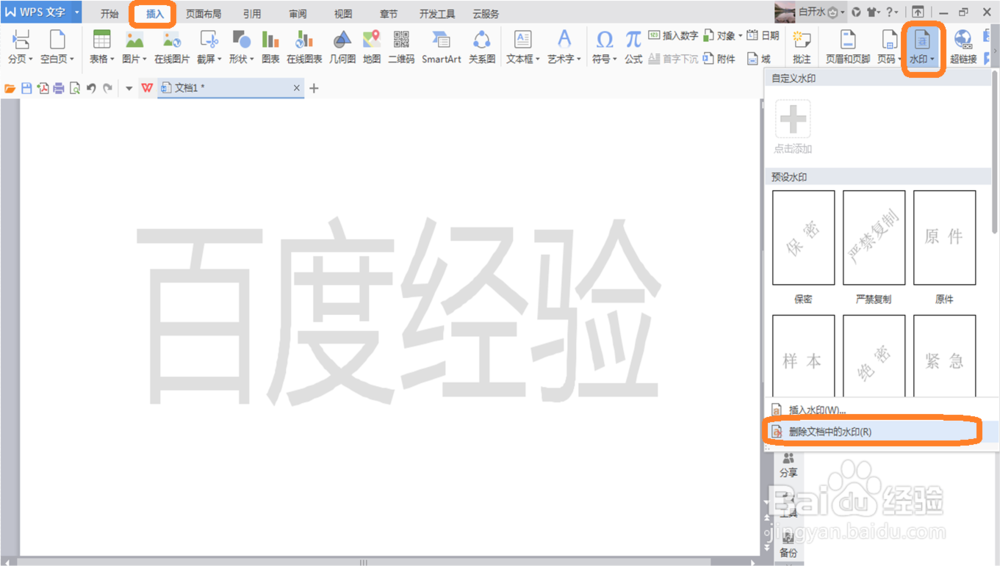The image size is (1000, 566).
Task: Expand the WordArt (艺术字) dropdown arrow
Action: (x=578, y=59)
